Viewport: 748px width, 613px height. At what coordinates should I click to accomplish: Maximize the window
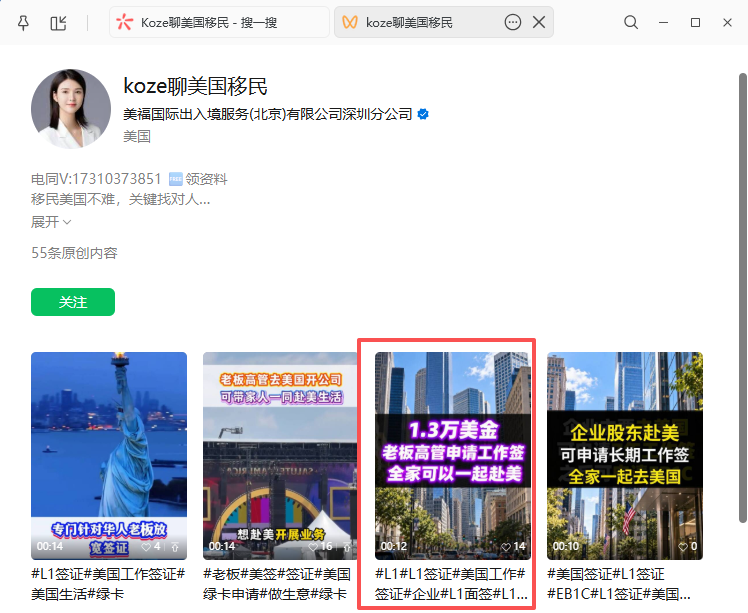click(x=696, y=22)
